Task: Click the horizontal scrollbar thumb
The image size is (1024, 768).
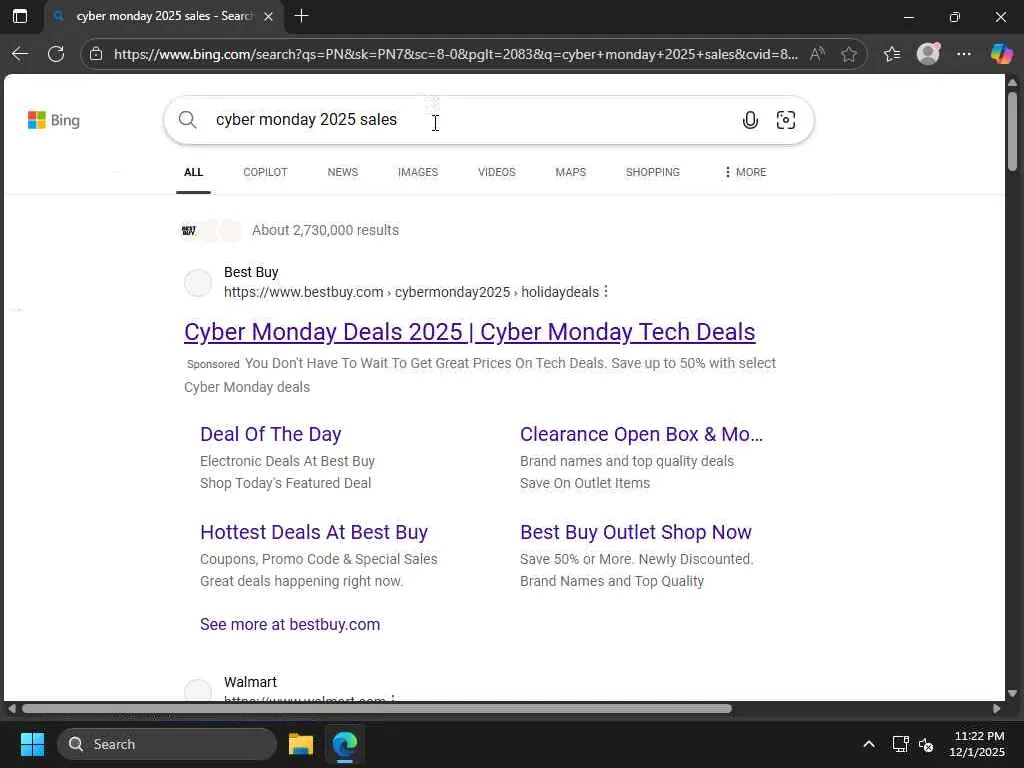Action: pyautogui.click(x=377, y=709)
